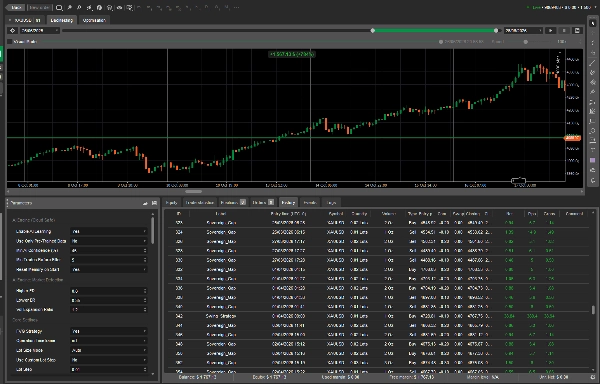Screen dimensions: 600x384
Task: Click the history table vertical scrollbar
Action: 593,310
